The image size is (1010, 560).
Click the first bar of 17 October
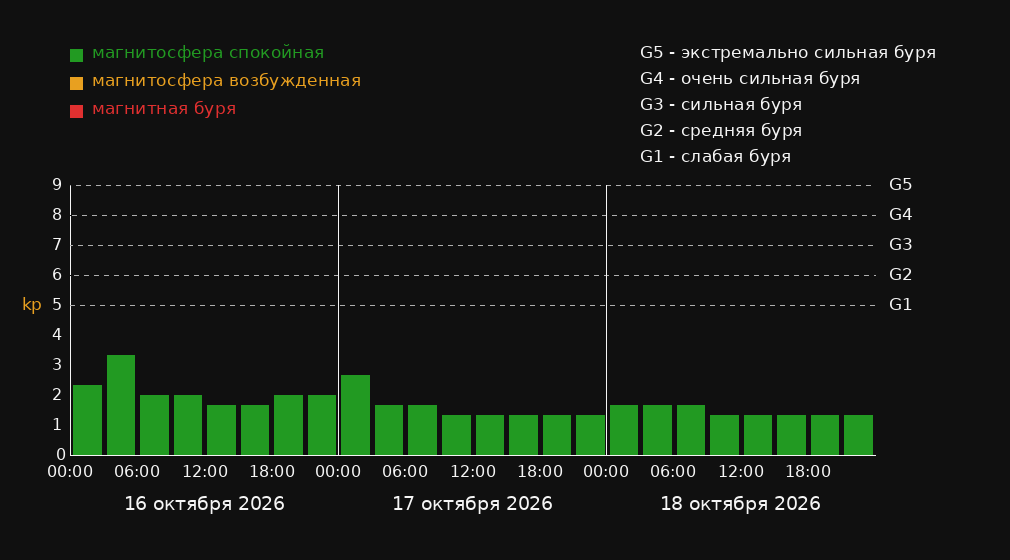356,415
